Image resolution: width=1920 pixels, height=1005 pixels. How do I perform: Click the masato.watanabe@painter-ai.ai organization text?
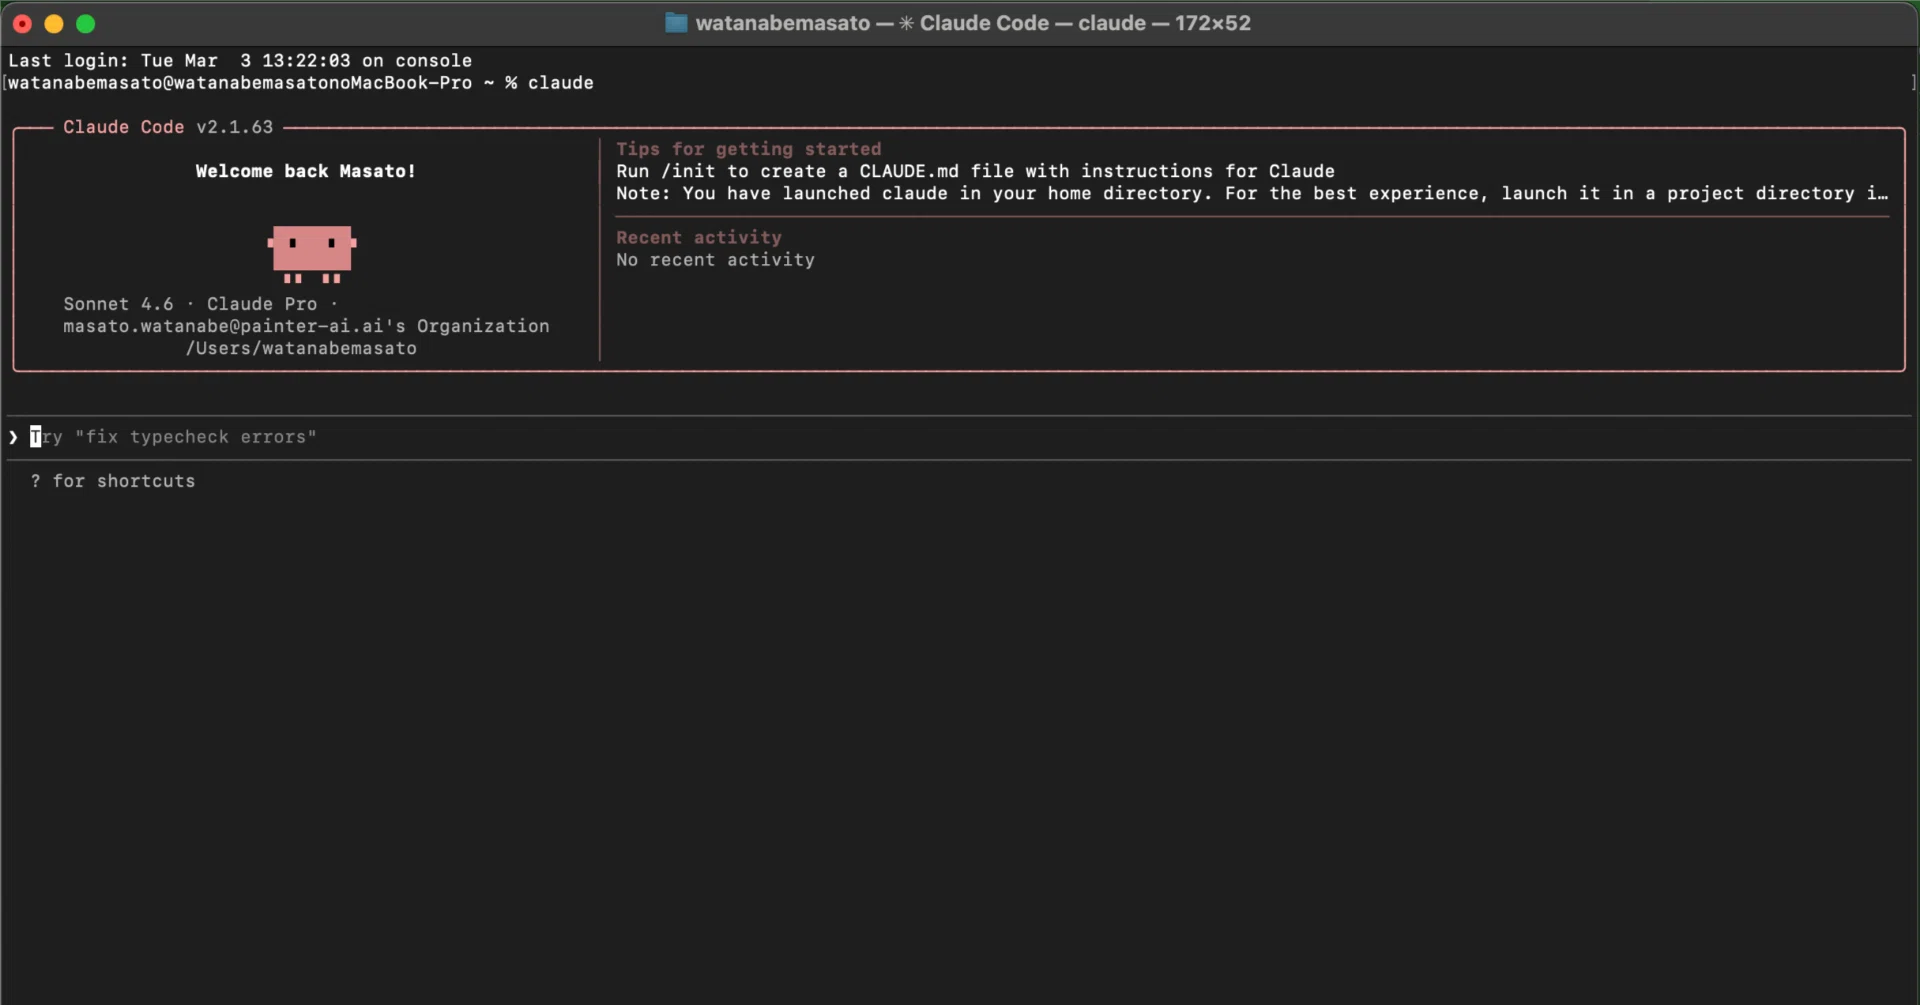[306, 326]
